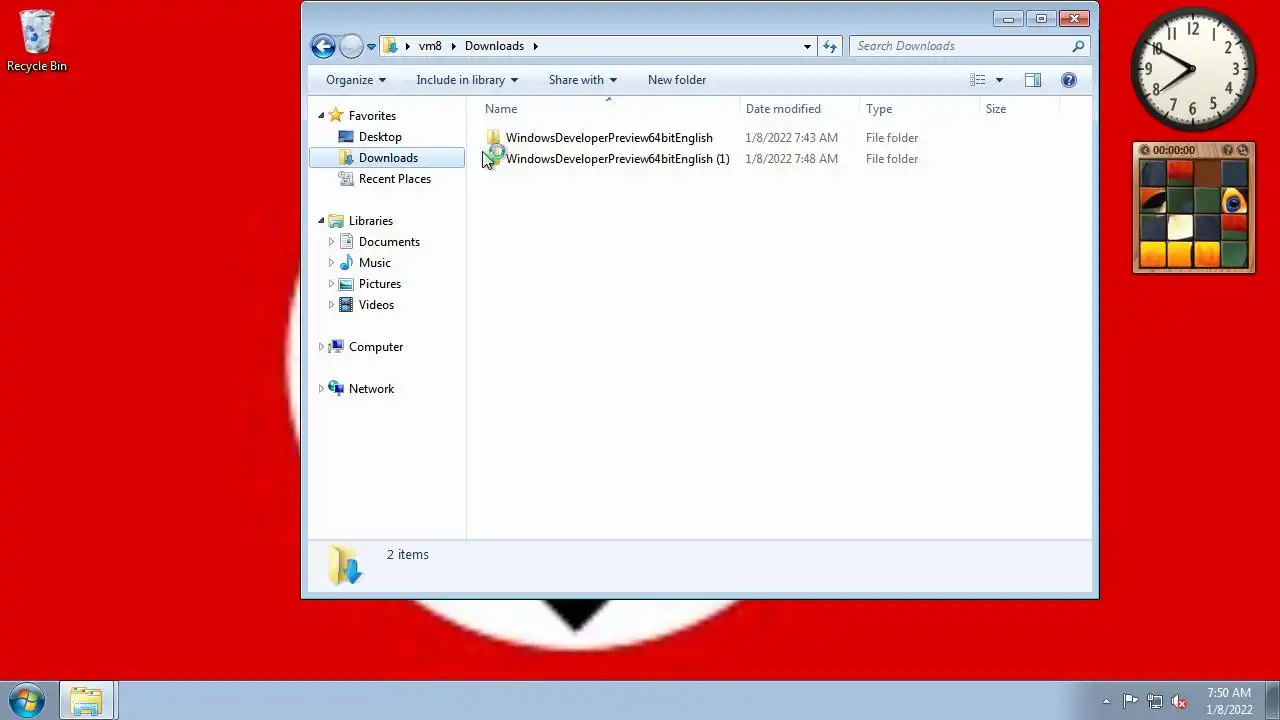Select the Downloads breadcrumb in address bar

pyautogui.click(x=494, y=46)
